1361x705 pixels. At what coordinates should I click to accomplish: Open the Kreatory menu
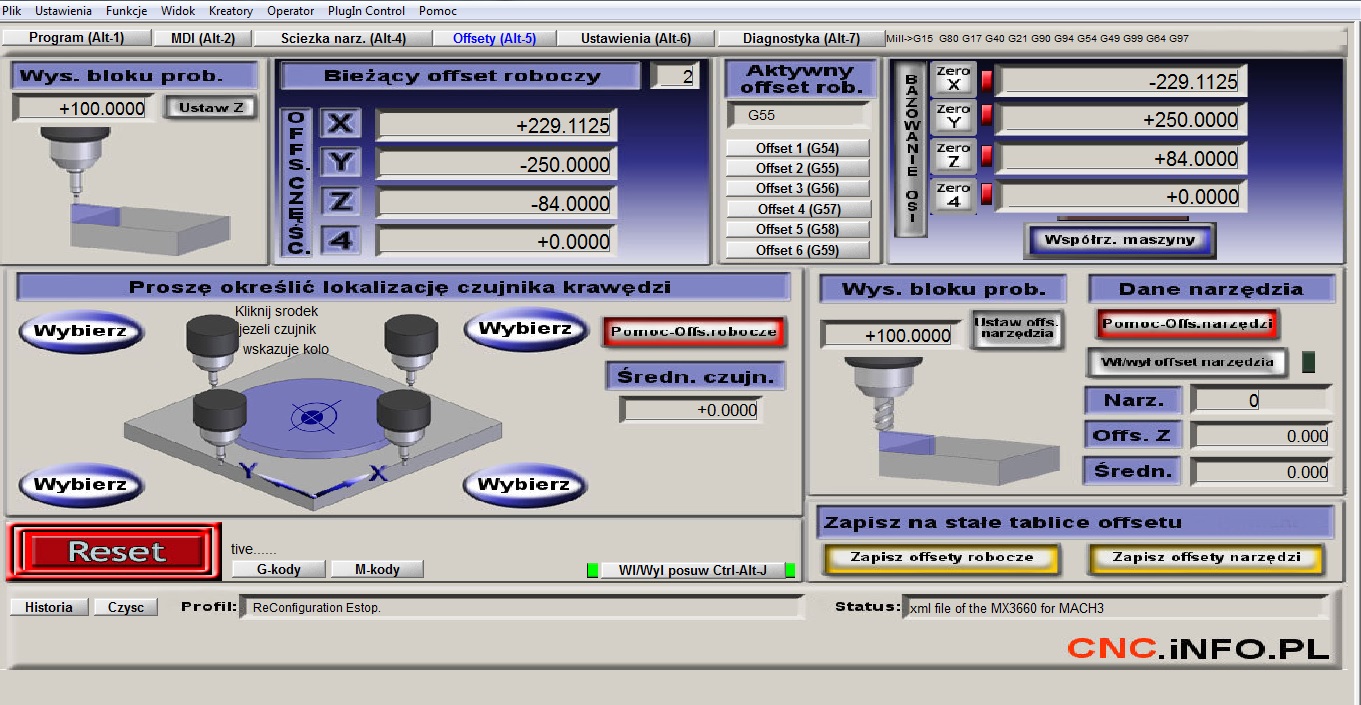pos(231,11)
